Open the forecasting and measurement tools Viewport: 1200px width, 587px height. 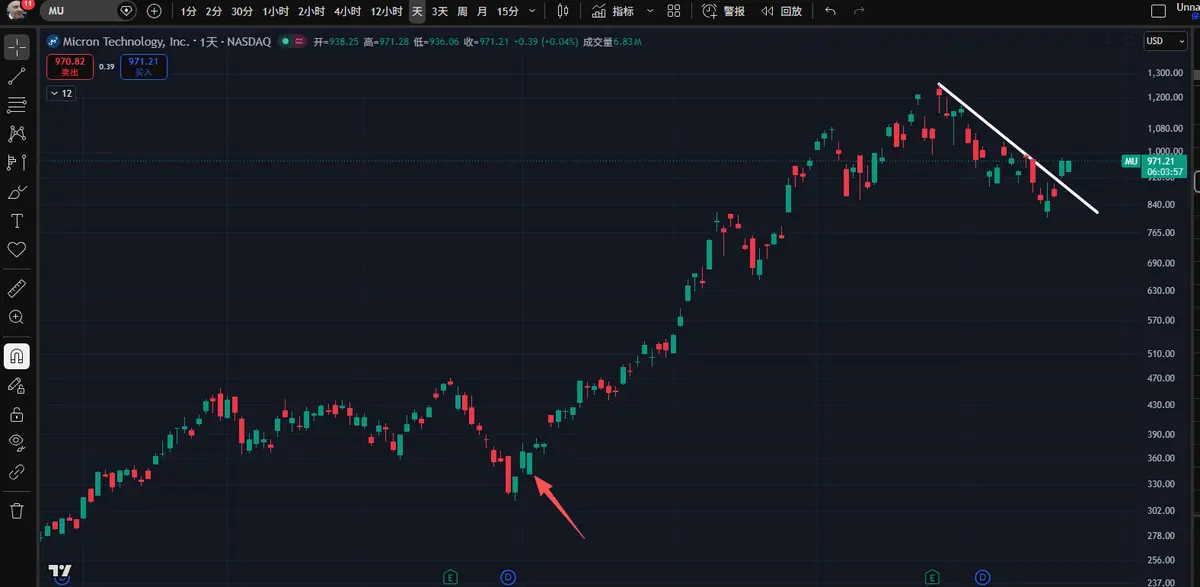pyautogui.click(x=17, y=163)
